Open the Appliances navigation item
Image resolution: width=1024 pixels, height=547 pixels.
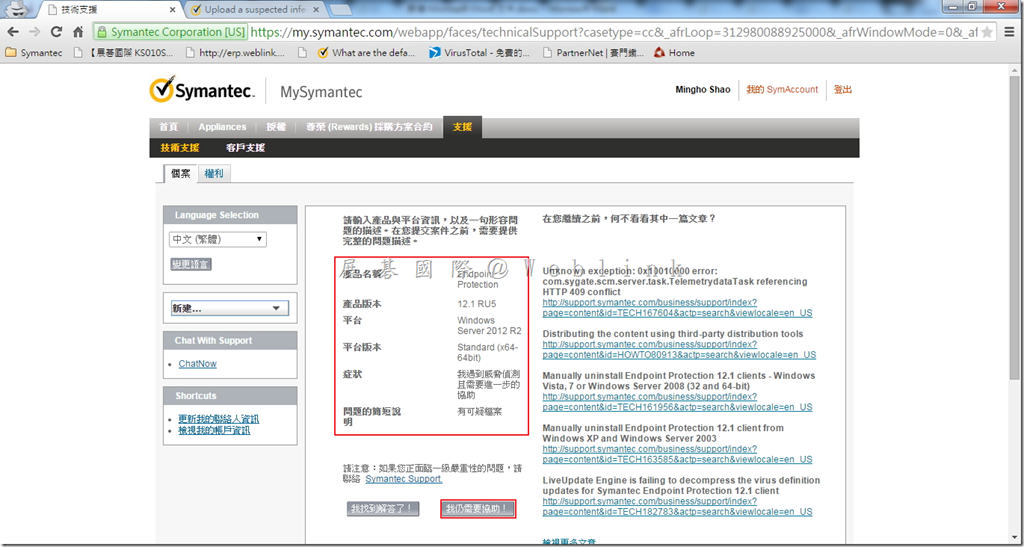click(222, 127)
